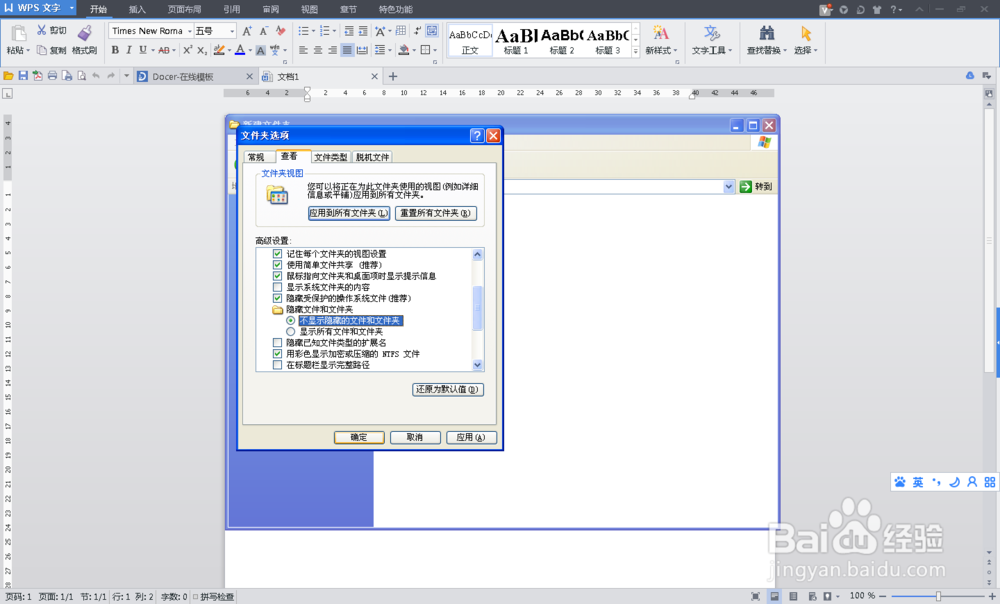Open font color dropdown arrow
The width and height of the screenshot is (1000, 604).
pos(250,50)
